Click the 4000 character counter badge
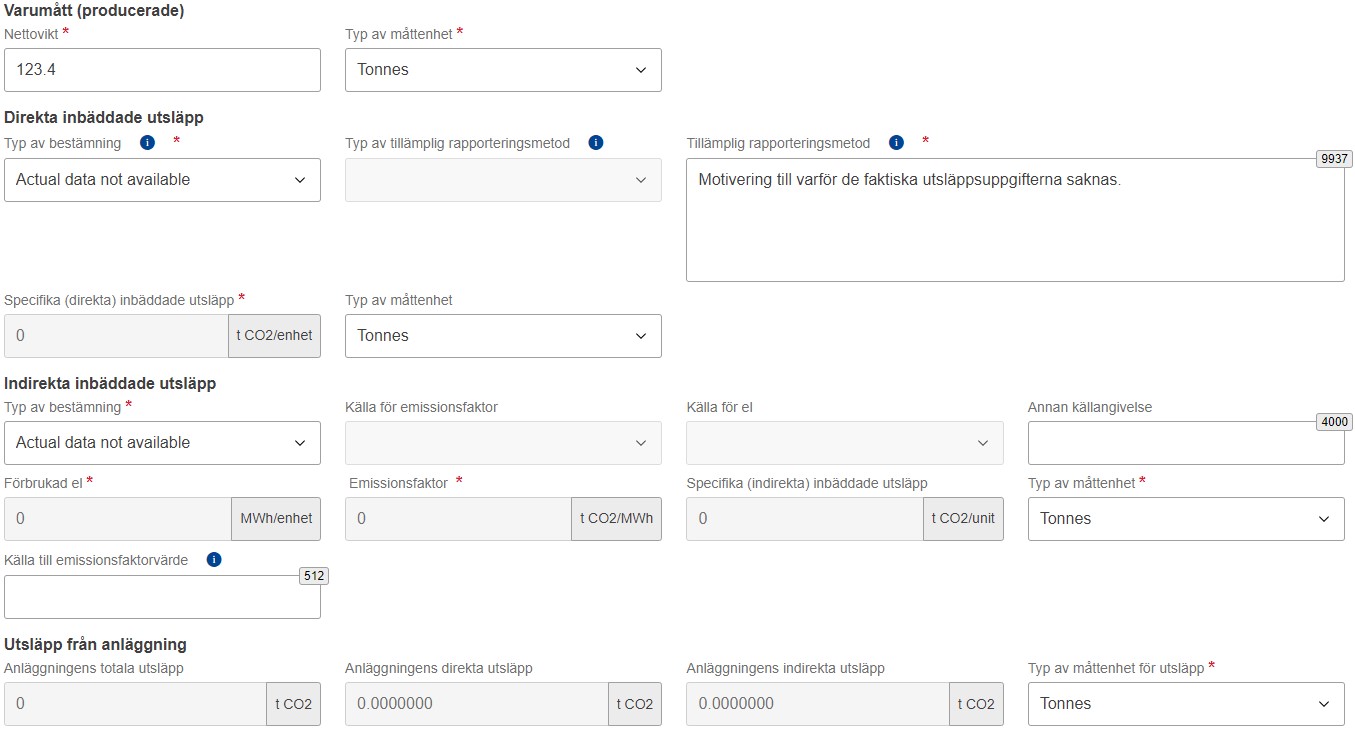The height and width of the screenshot is (737, 1355). coord(1334,422)
